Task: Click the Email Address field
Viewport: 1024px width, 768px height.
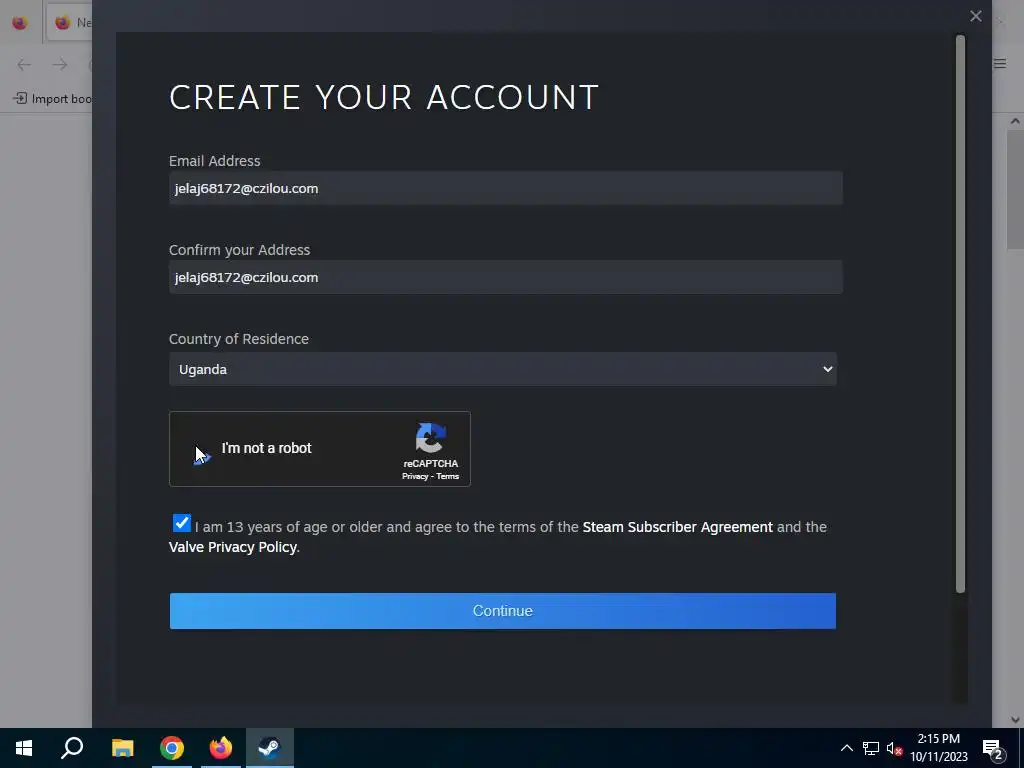Action: 505,188
